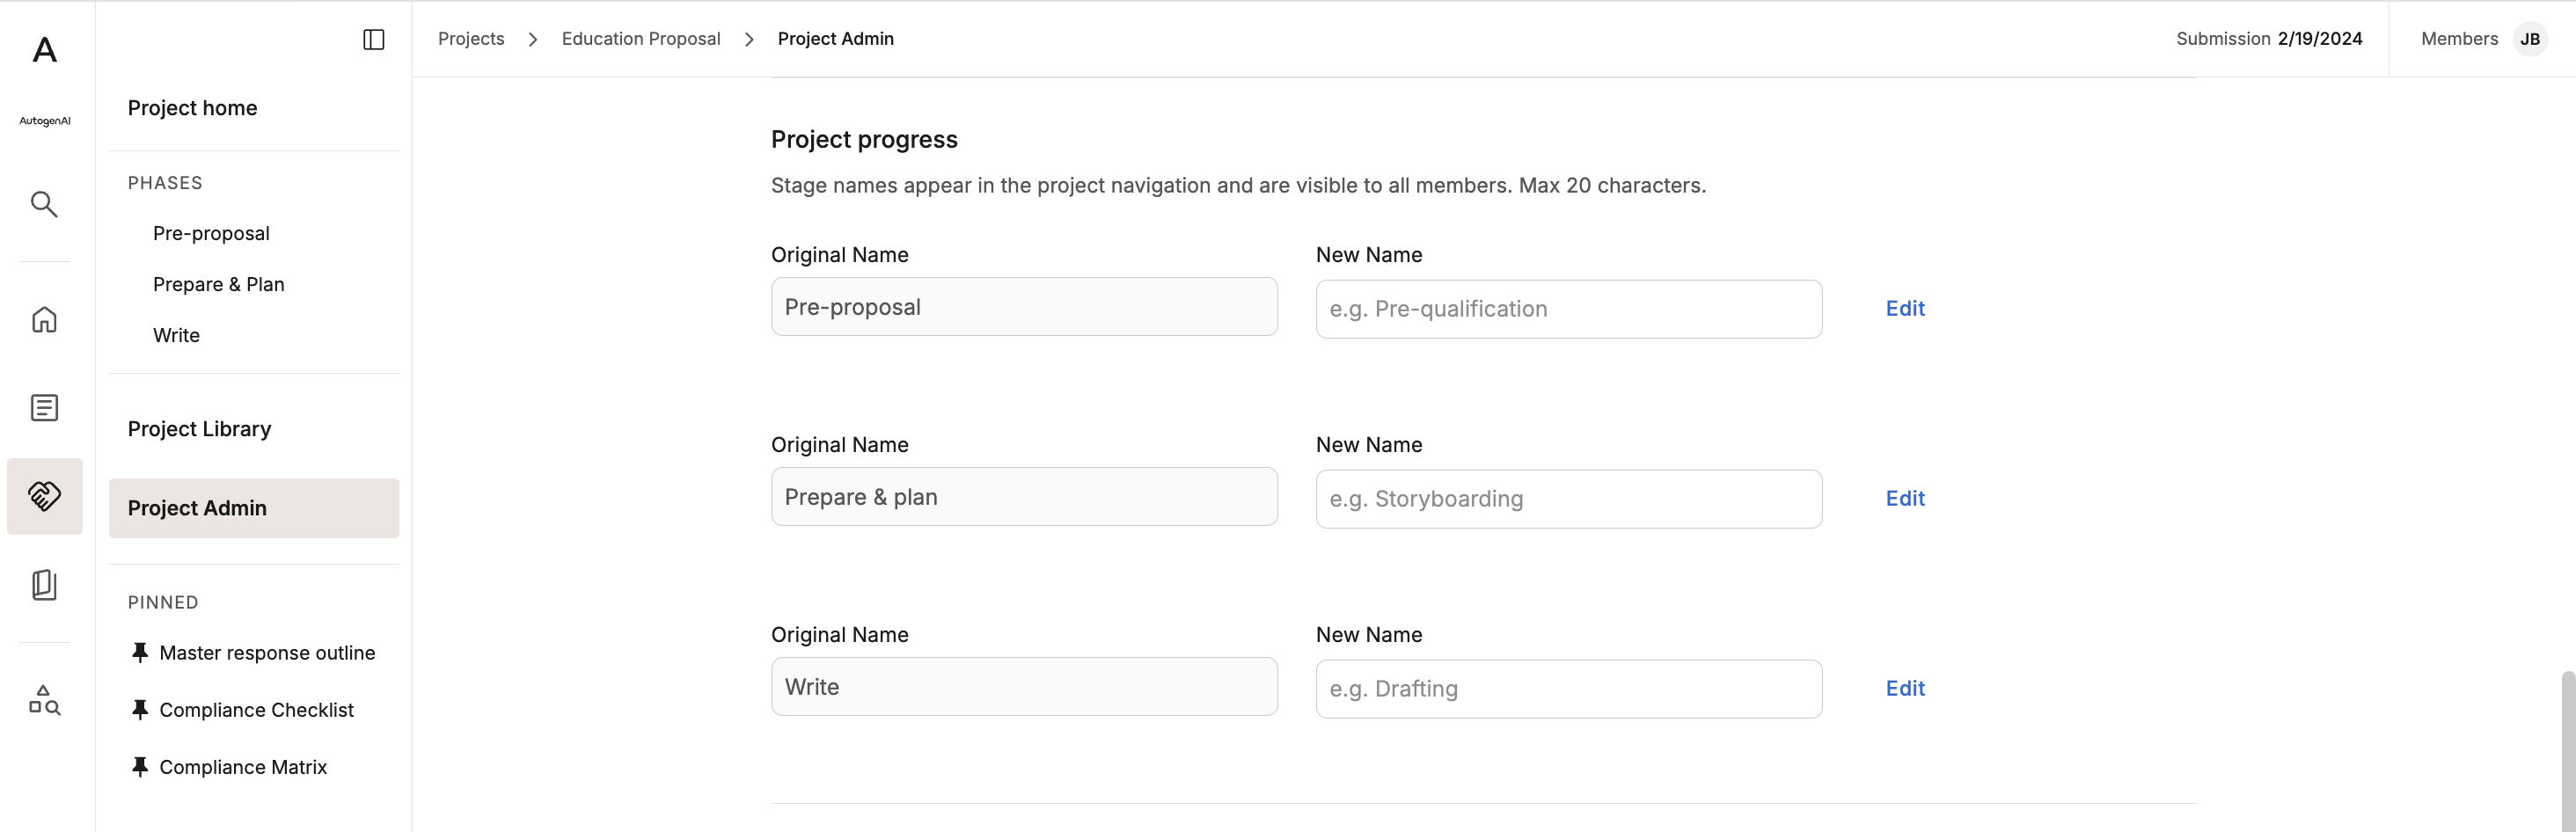The height and width of the screenshot is (832, 2576).
Task: Click Edit for Prepare & plan stage
Action: (1905, 499)
